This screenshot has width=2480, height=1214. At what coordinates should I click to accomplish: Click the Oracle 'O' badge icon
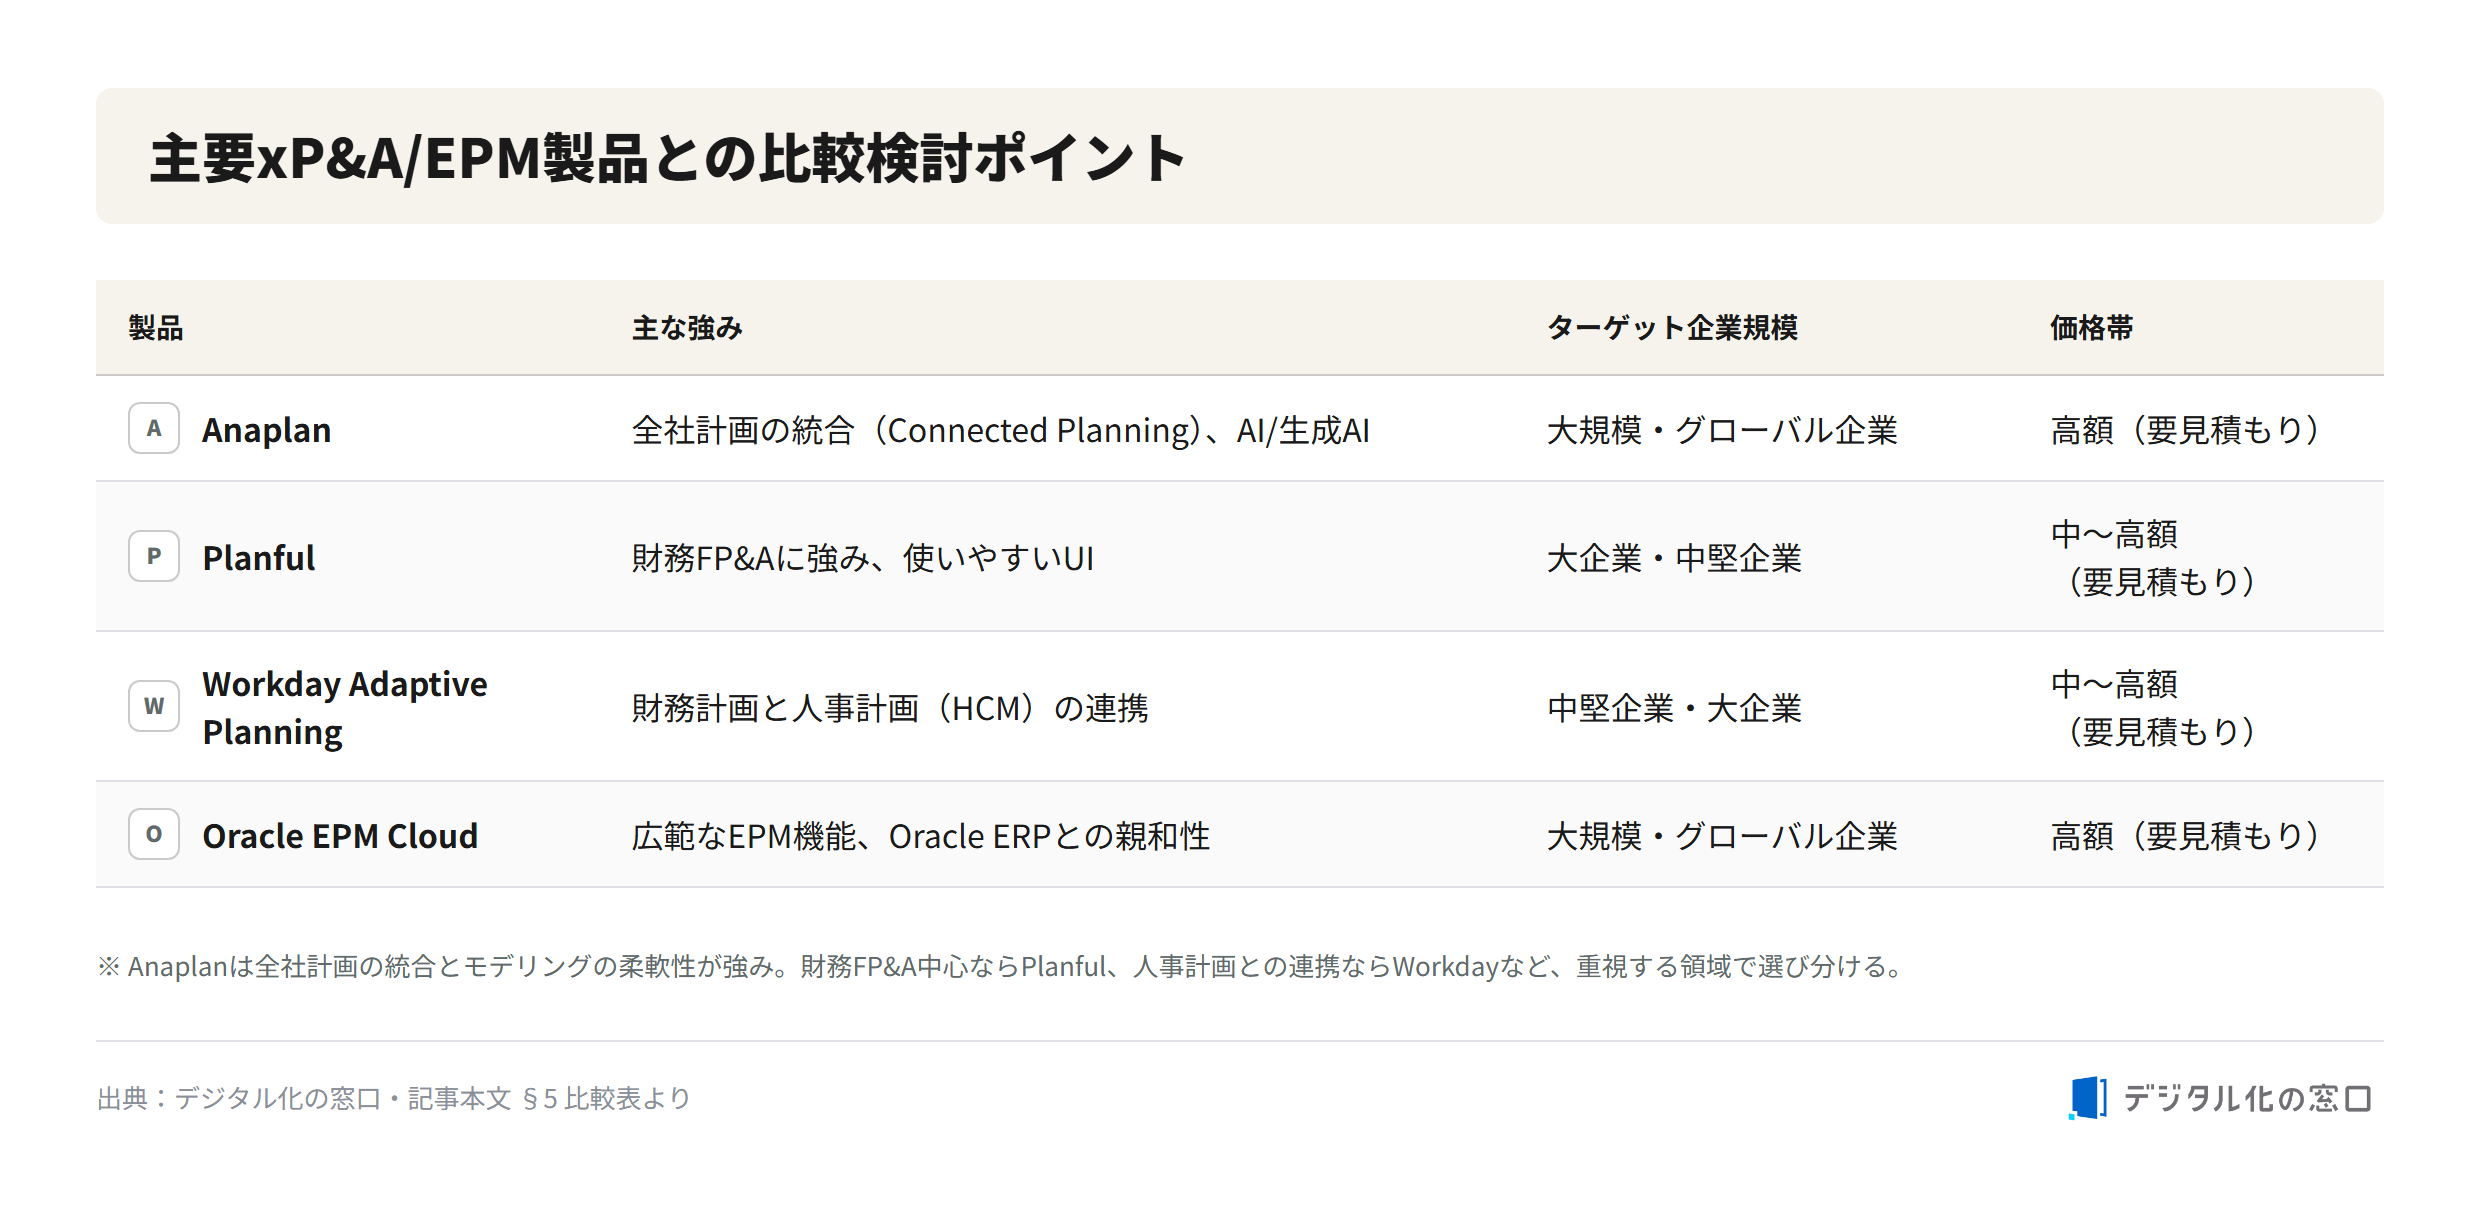(x=154, y=834)
